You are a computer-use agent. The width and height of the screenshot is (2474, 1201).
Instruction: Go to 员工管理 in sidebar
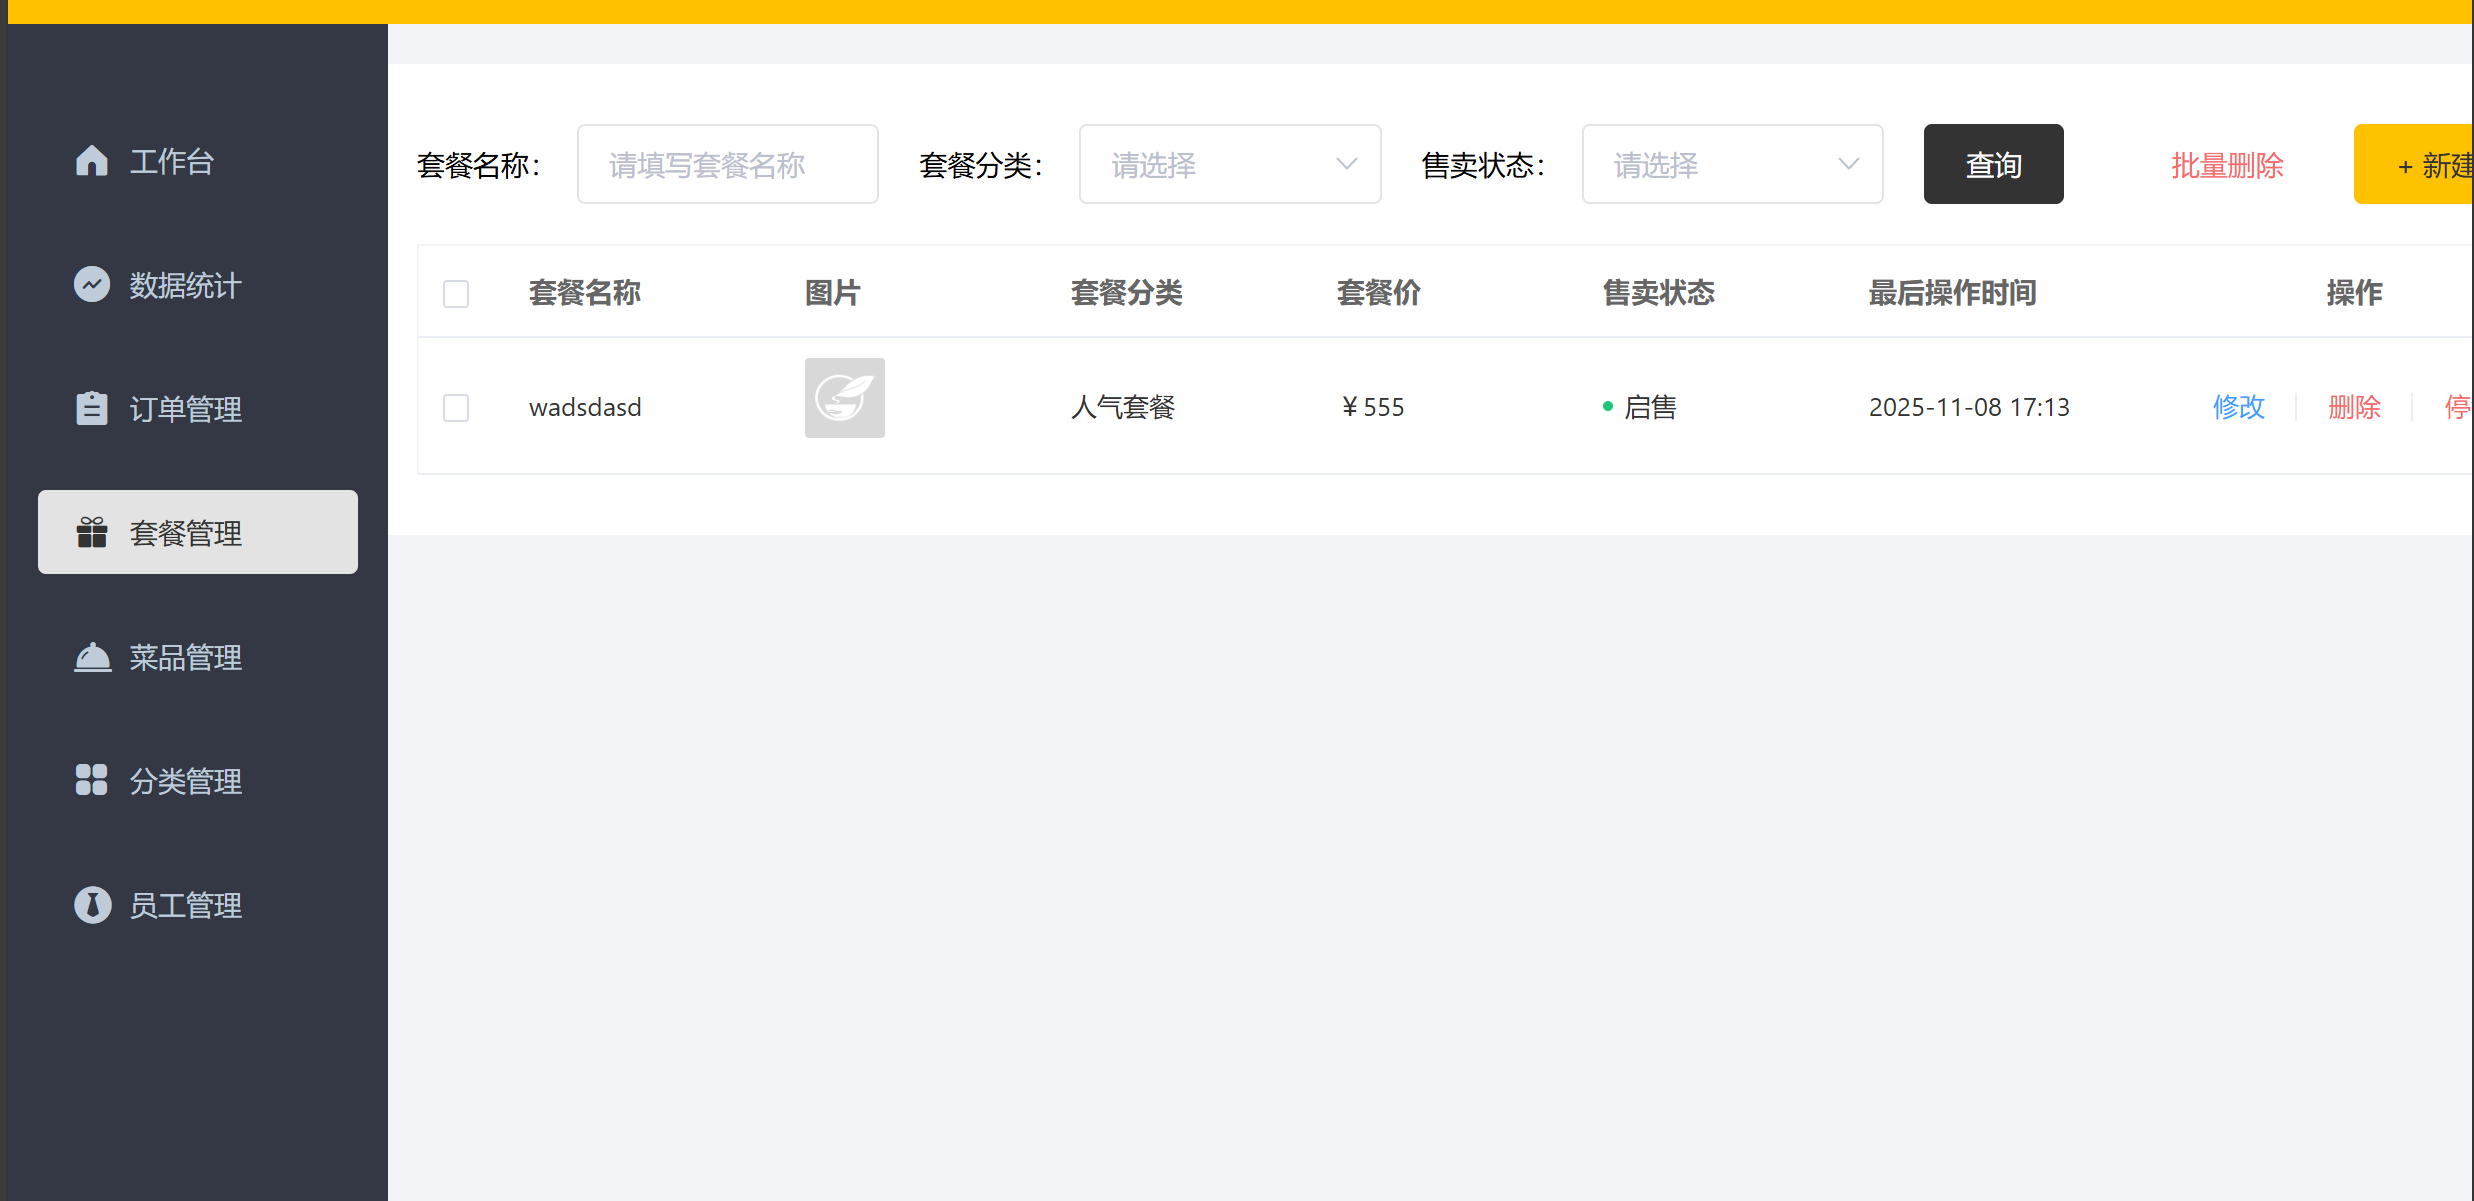pyautogui.click(x=186, y=905)
